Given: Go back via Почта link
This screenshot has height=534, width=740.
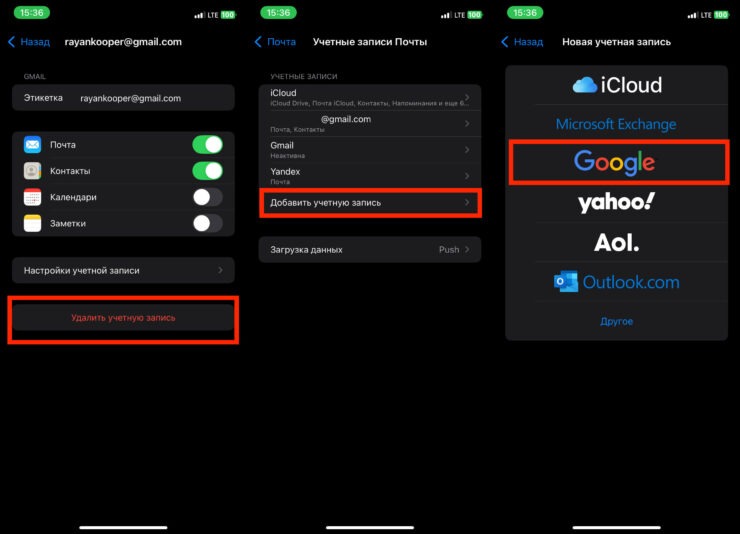Looking at the screenshot, I should tap(275, 42).
